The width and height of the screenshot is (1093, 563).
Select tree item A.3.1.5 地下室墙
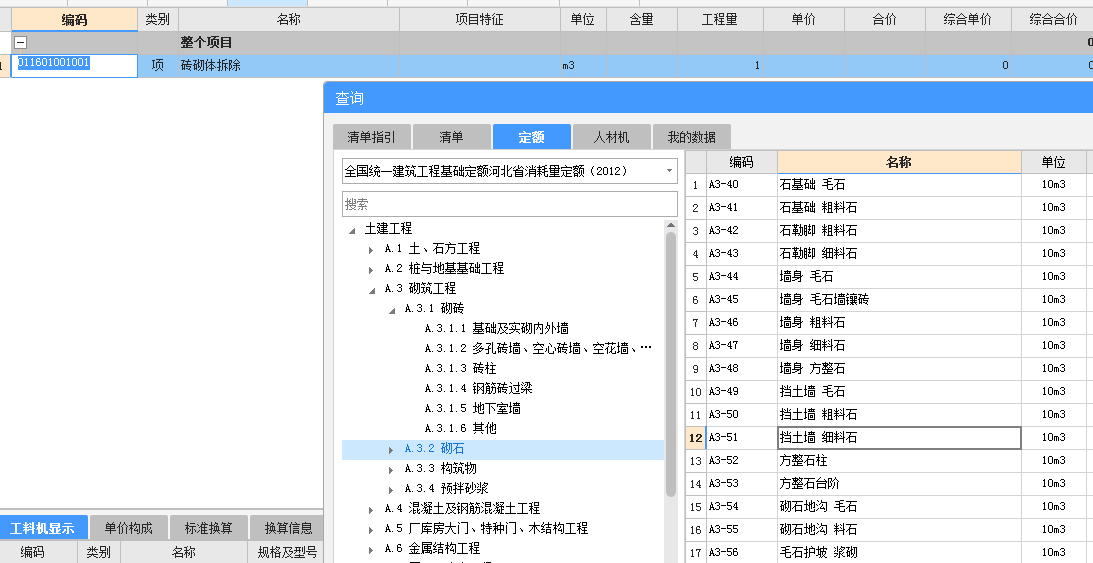473,408
